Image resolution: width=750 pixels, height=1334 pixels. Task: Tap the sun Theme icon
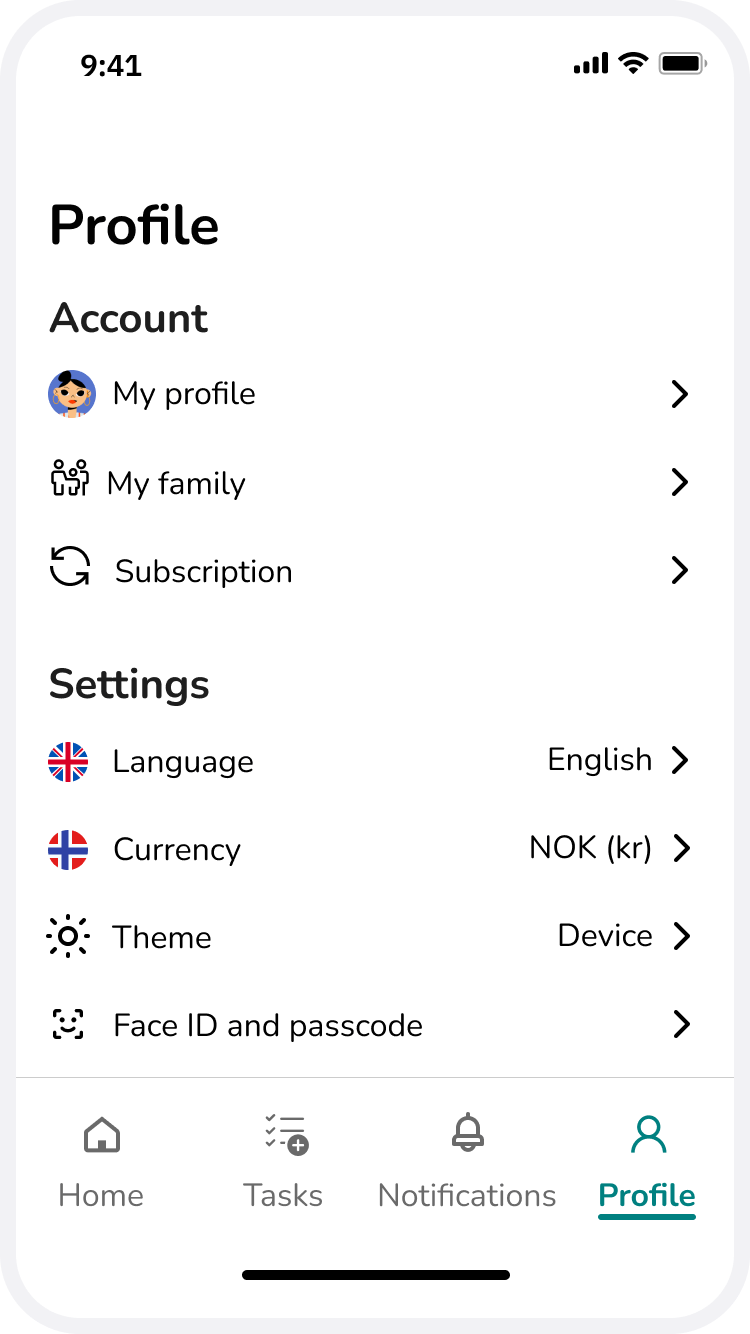(x=68, y=937)
